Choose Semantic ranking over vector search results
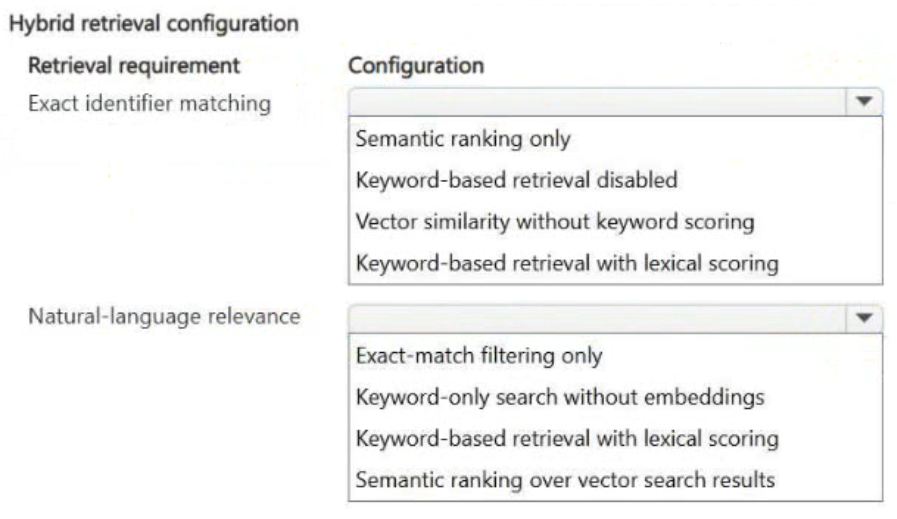The image size is (897, 519). click(x=565, y=480)
